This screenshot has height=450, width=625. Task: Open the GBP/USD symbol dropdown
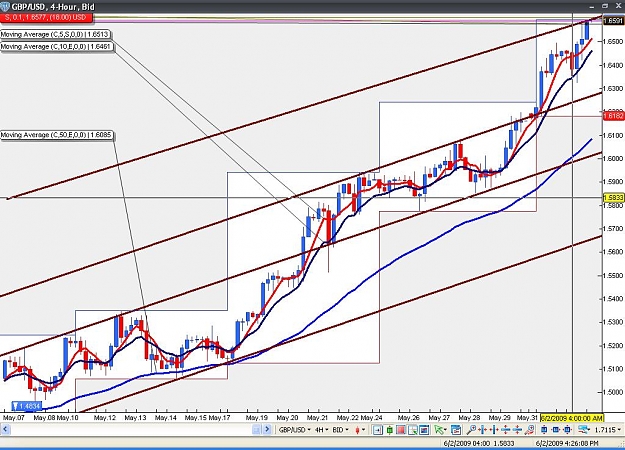(294, 430)
